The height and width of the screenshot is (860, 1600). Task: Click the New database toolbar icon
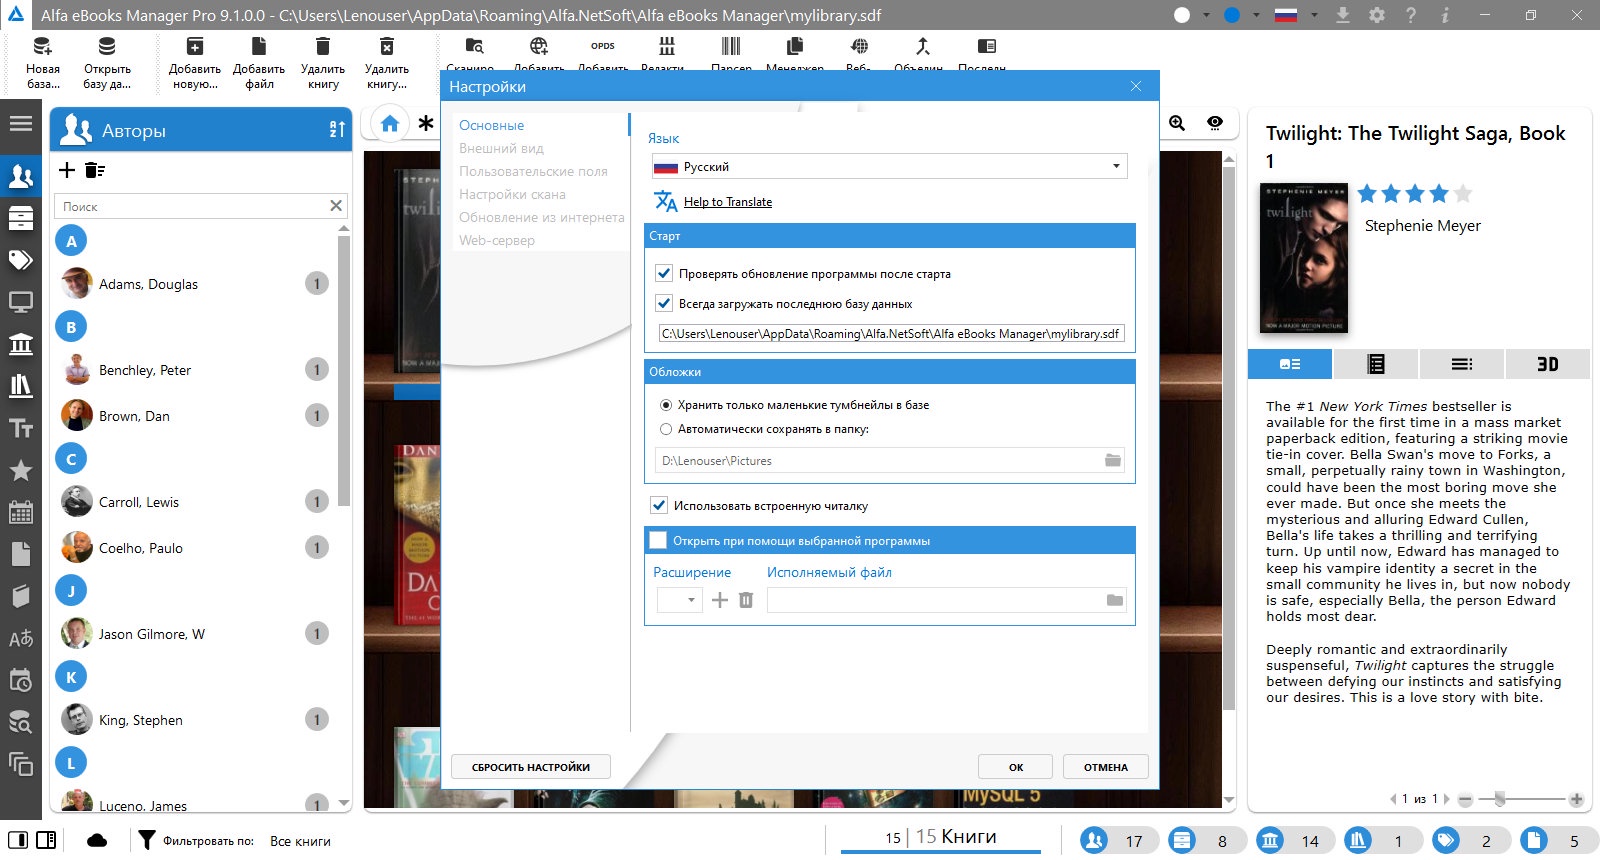[x=43, y=46]
